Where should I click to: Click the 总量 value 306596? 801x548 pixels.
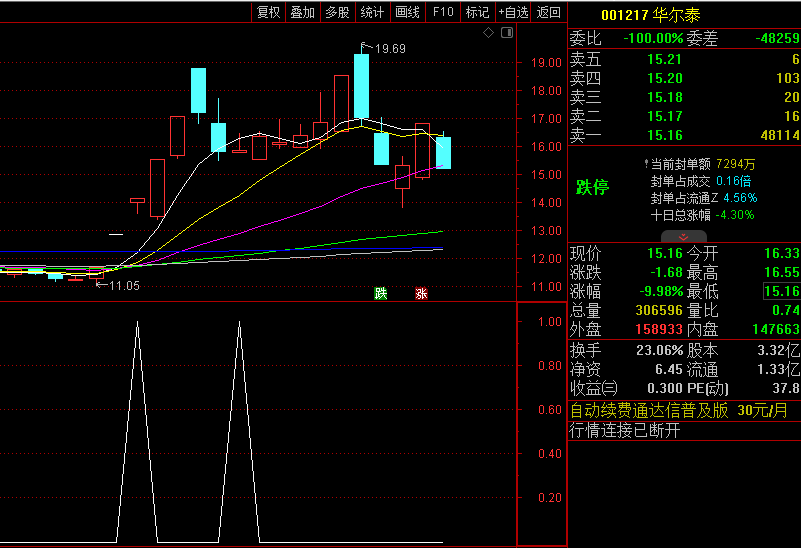pyautogui.click(x=659, y=311)
